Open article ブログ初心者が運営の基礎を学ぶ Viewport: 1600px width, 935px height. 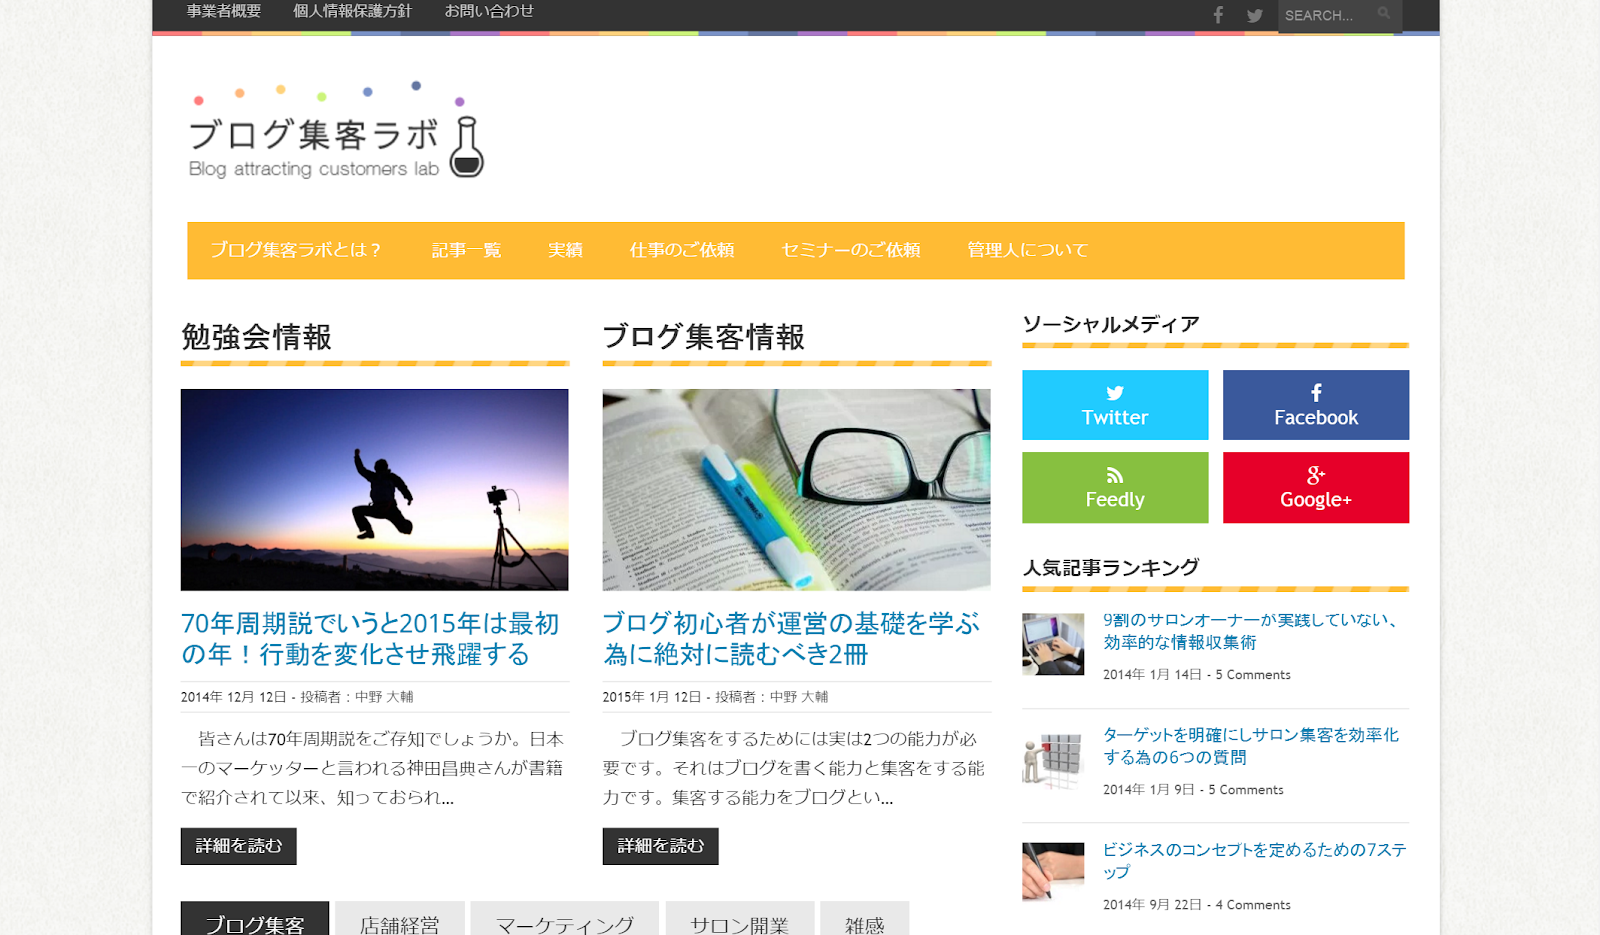pyautogui.click(x=791, y=639)
